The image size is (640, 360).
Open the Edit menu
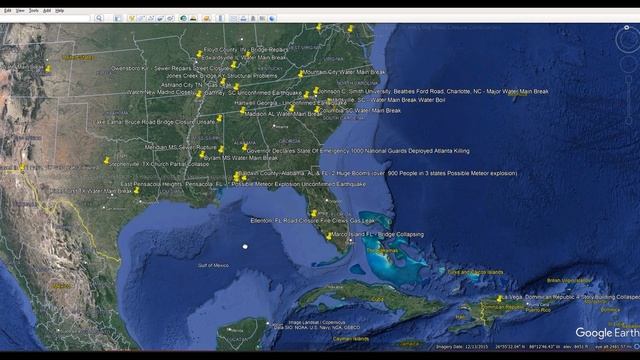pyautogui.click(x=8, y=11)
